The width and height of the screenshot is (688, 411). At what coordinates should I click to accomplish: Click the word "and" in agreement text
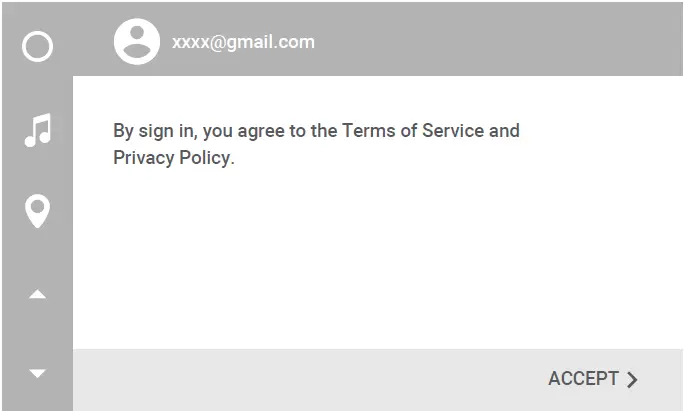pos(505,131)
